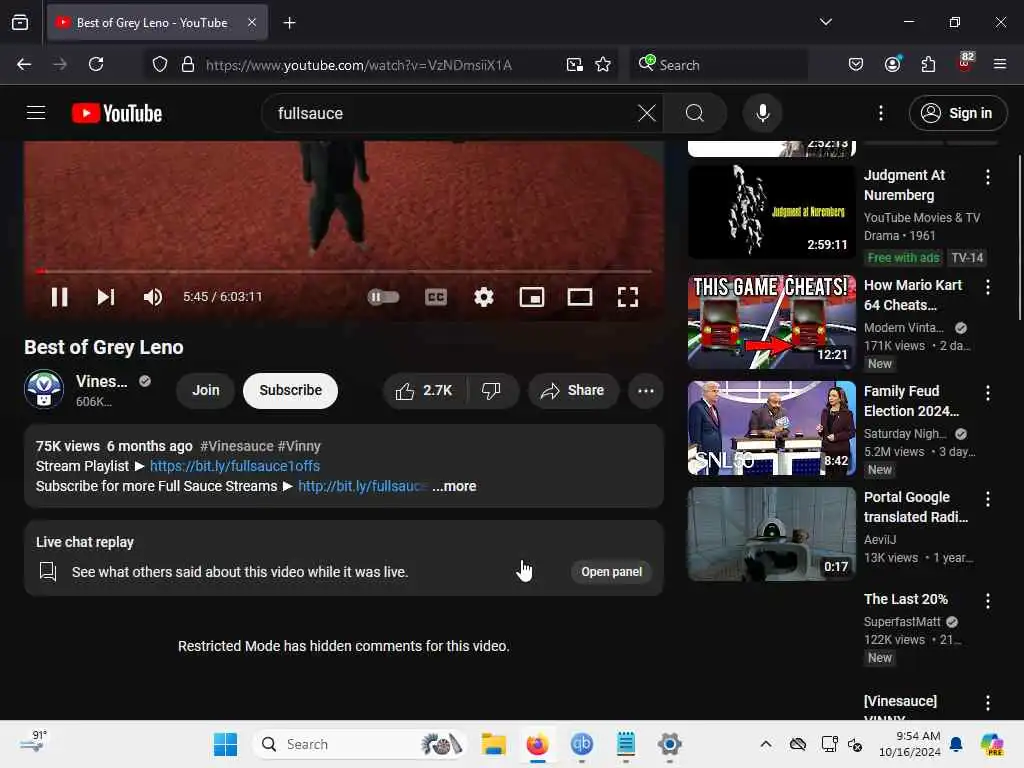List all tabs dropdown arrow

825,22
